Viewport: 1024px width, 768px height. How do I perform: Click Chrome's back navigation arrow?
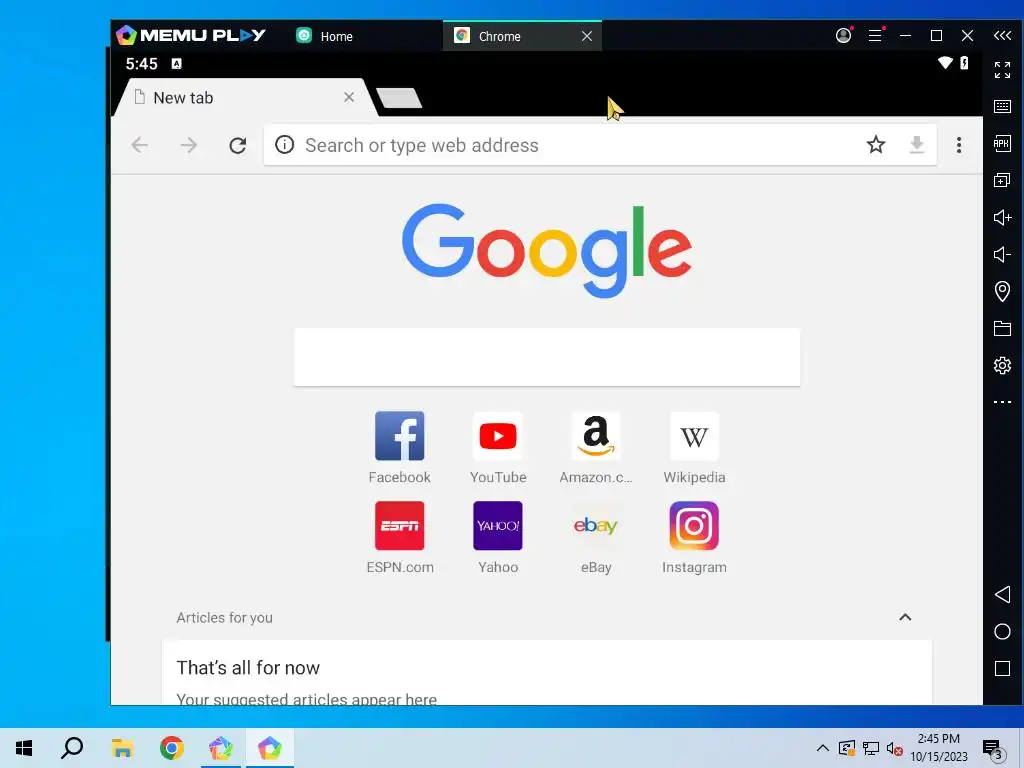(140, 145)
